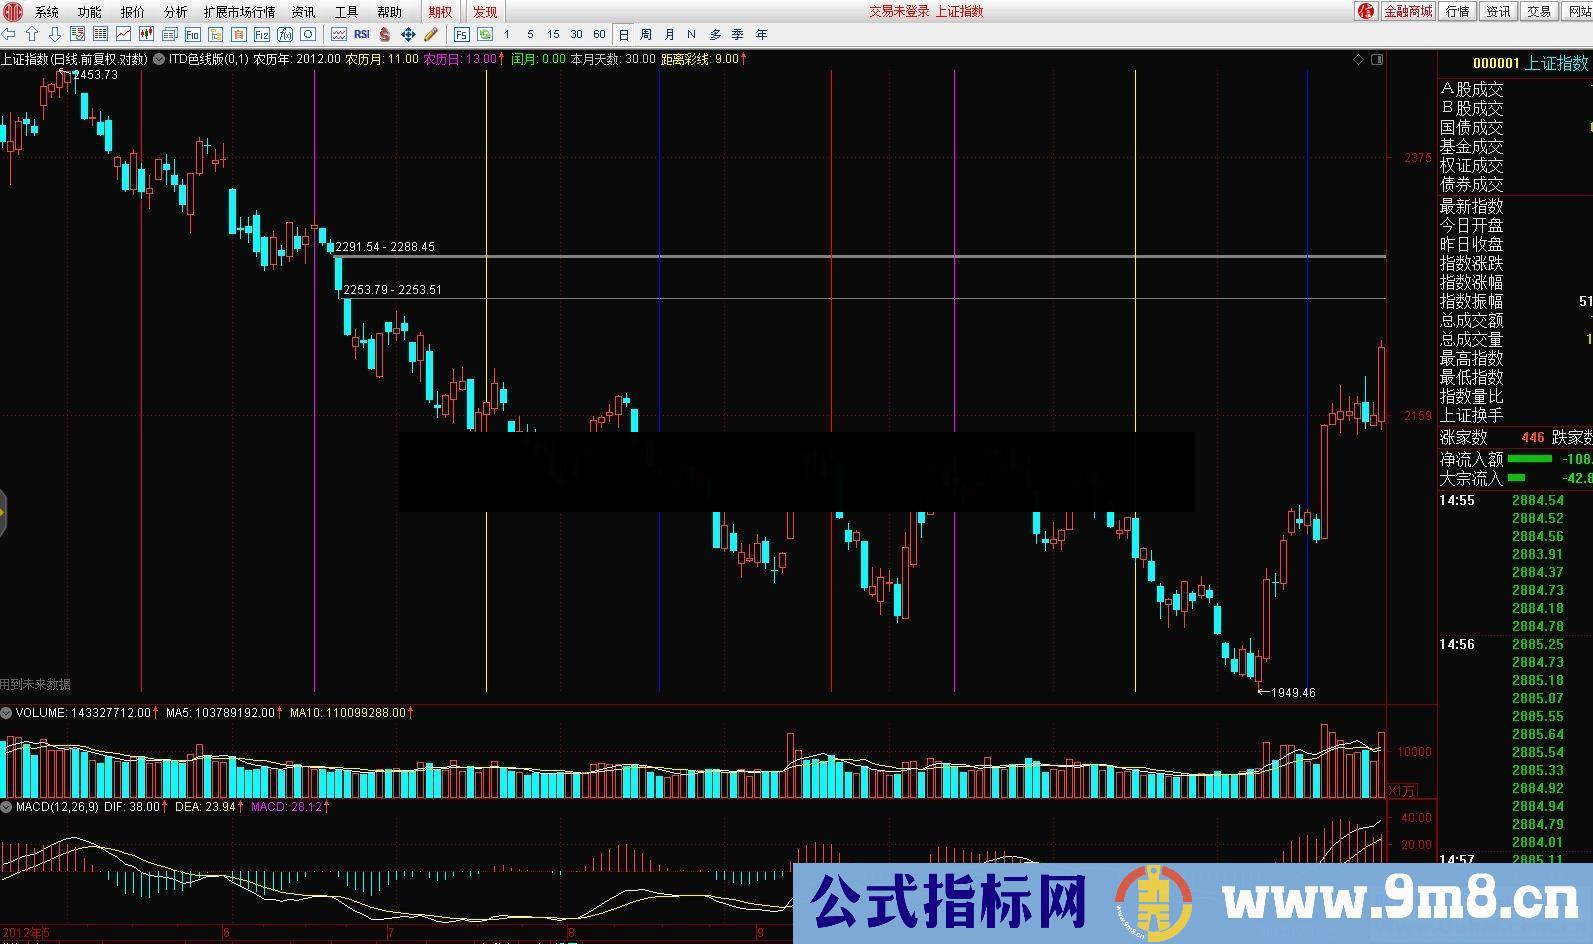
Task: Expand the MACD indicator dropdown arrow
Action: (7, 806)
